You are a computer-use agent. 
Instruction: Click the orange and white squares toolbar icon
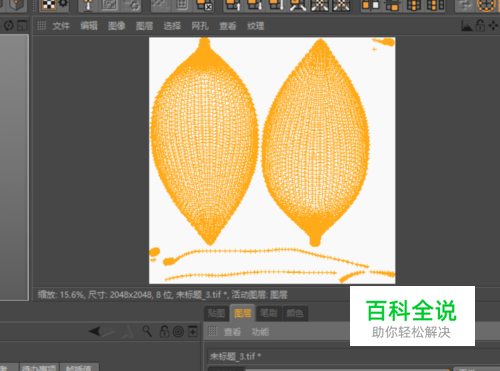(x=370, y=5)
